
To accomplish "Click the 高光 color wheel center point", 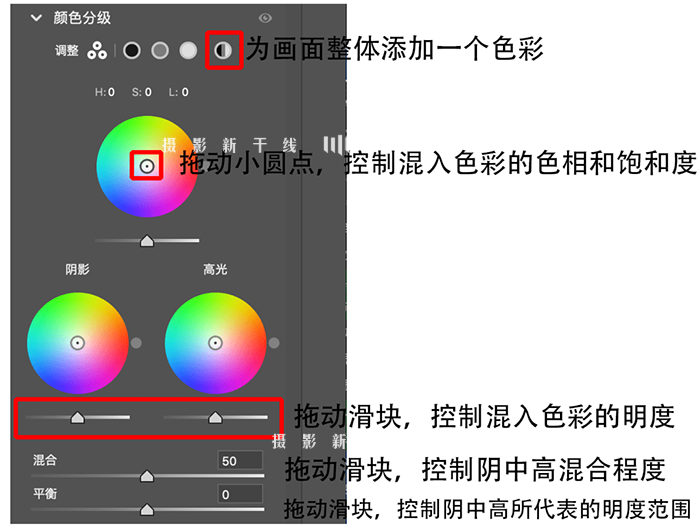I will coord(216,343).
